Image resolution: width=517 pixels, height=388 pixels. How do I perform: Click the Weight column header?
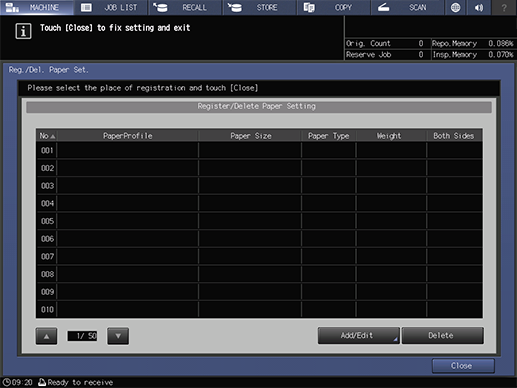pos(391,136)
